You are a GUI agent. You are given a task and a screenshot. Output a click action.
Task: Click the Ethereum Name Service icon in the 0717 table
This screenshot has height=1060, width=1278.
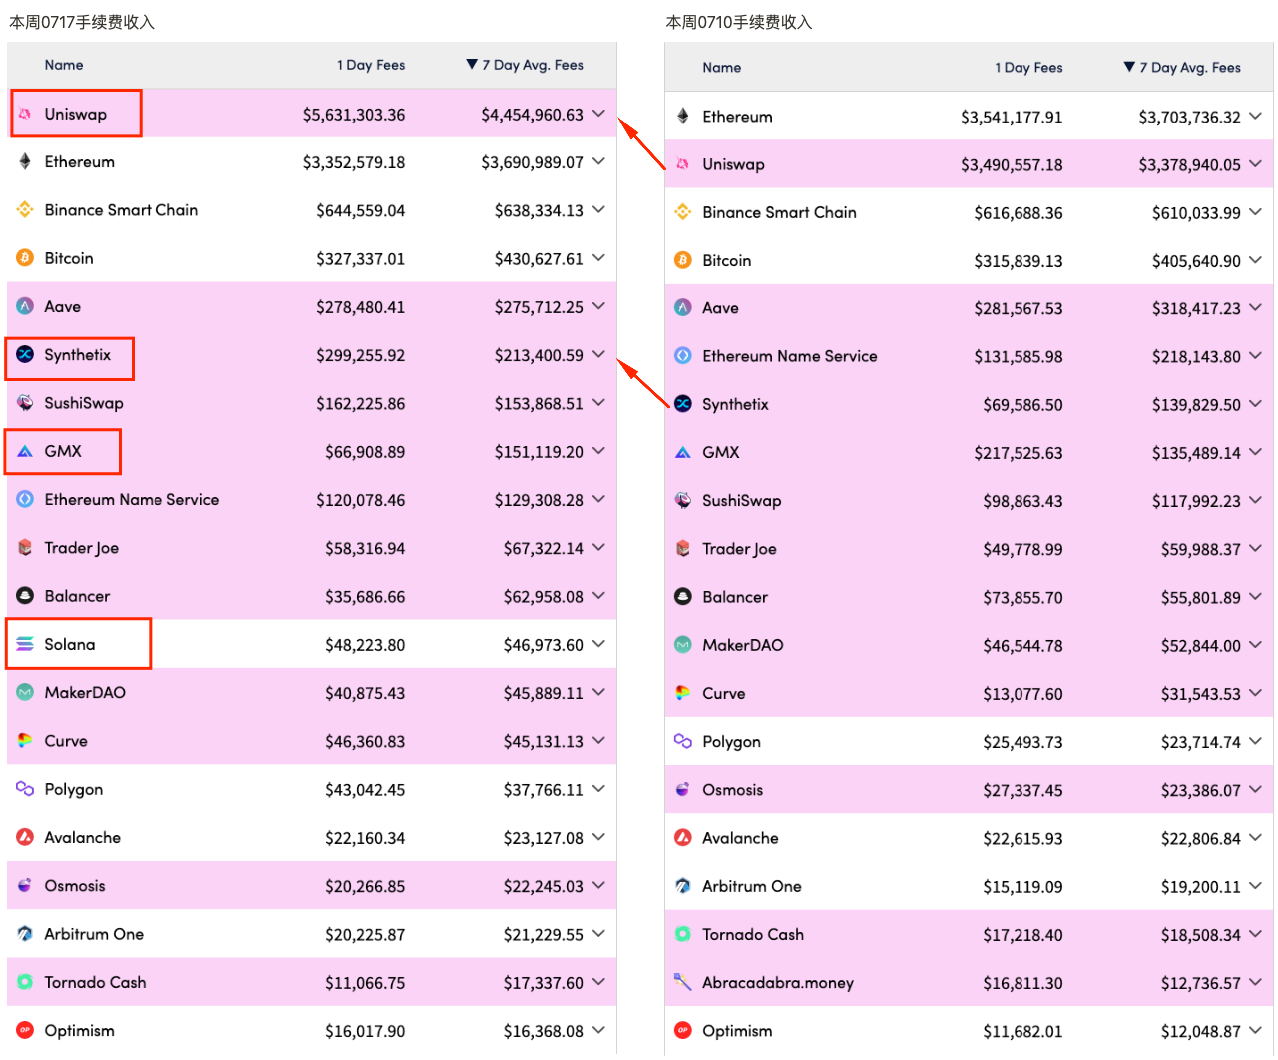[x=25, y=499]
